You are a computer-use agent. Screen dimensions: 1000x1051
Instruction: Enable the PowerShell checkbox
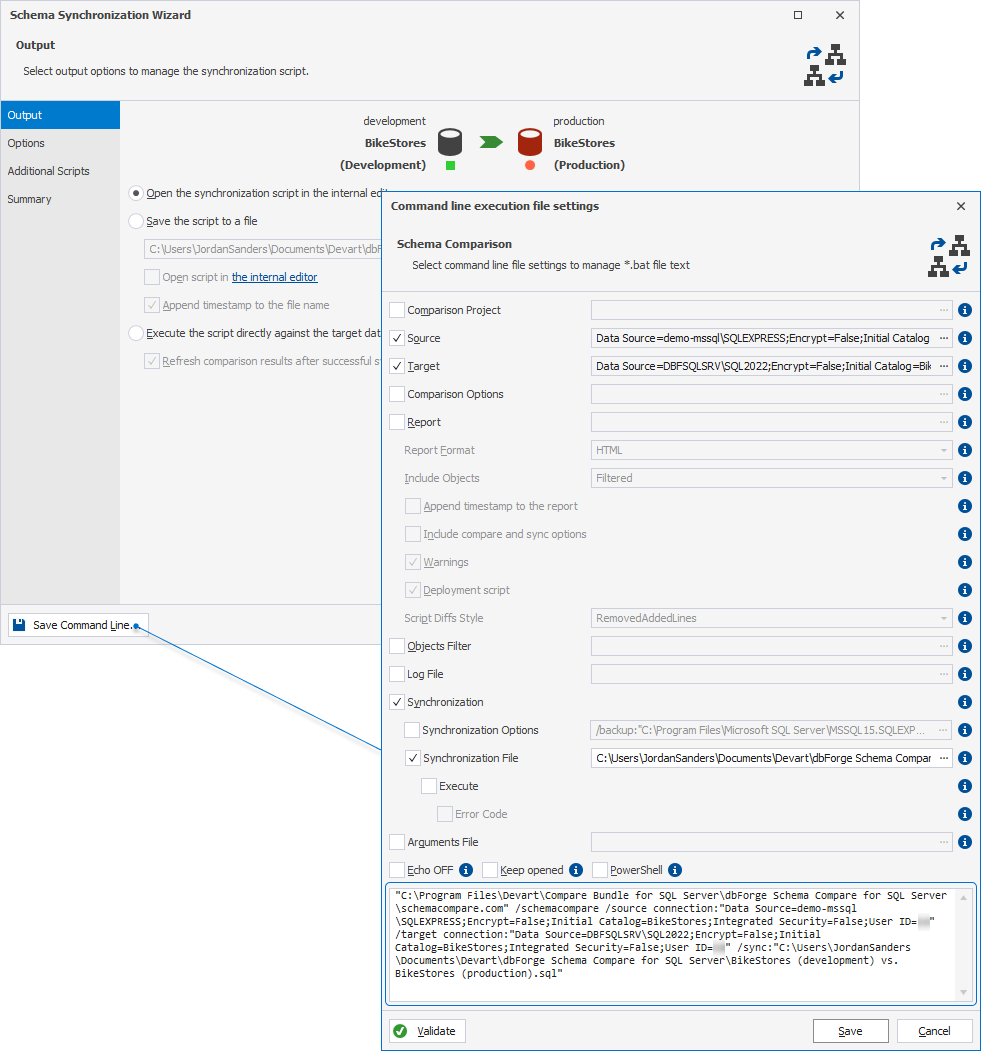click(x=600, y=870)
